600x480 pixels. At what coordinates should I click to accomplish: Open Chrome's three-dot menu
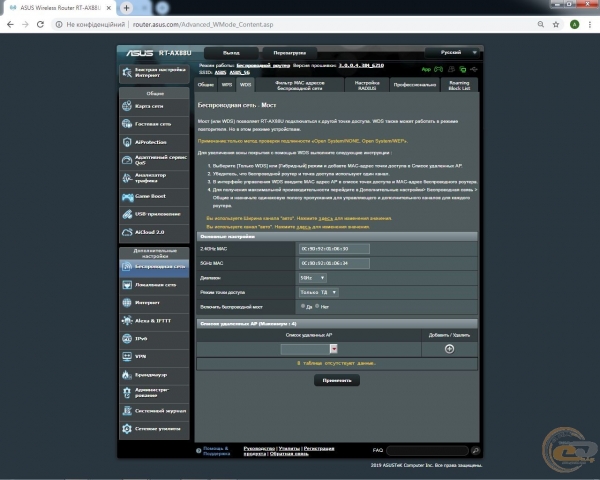click(x=590, y=24)
